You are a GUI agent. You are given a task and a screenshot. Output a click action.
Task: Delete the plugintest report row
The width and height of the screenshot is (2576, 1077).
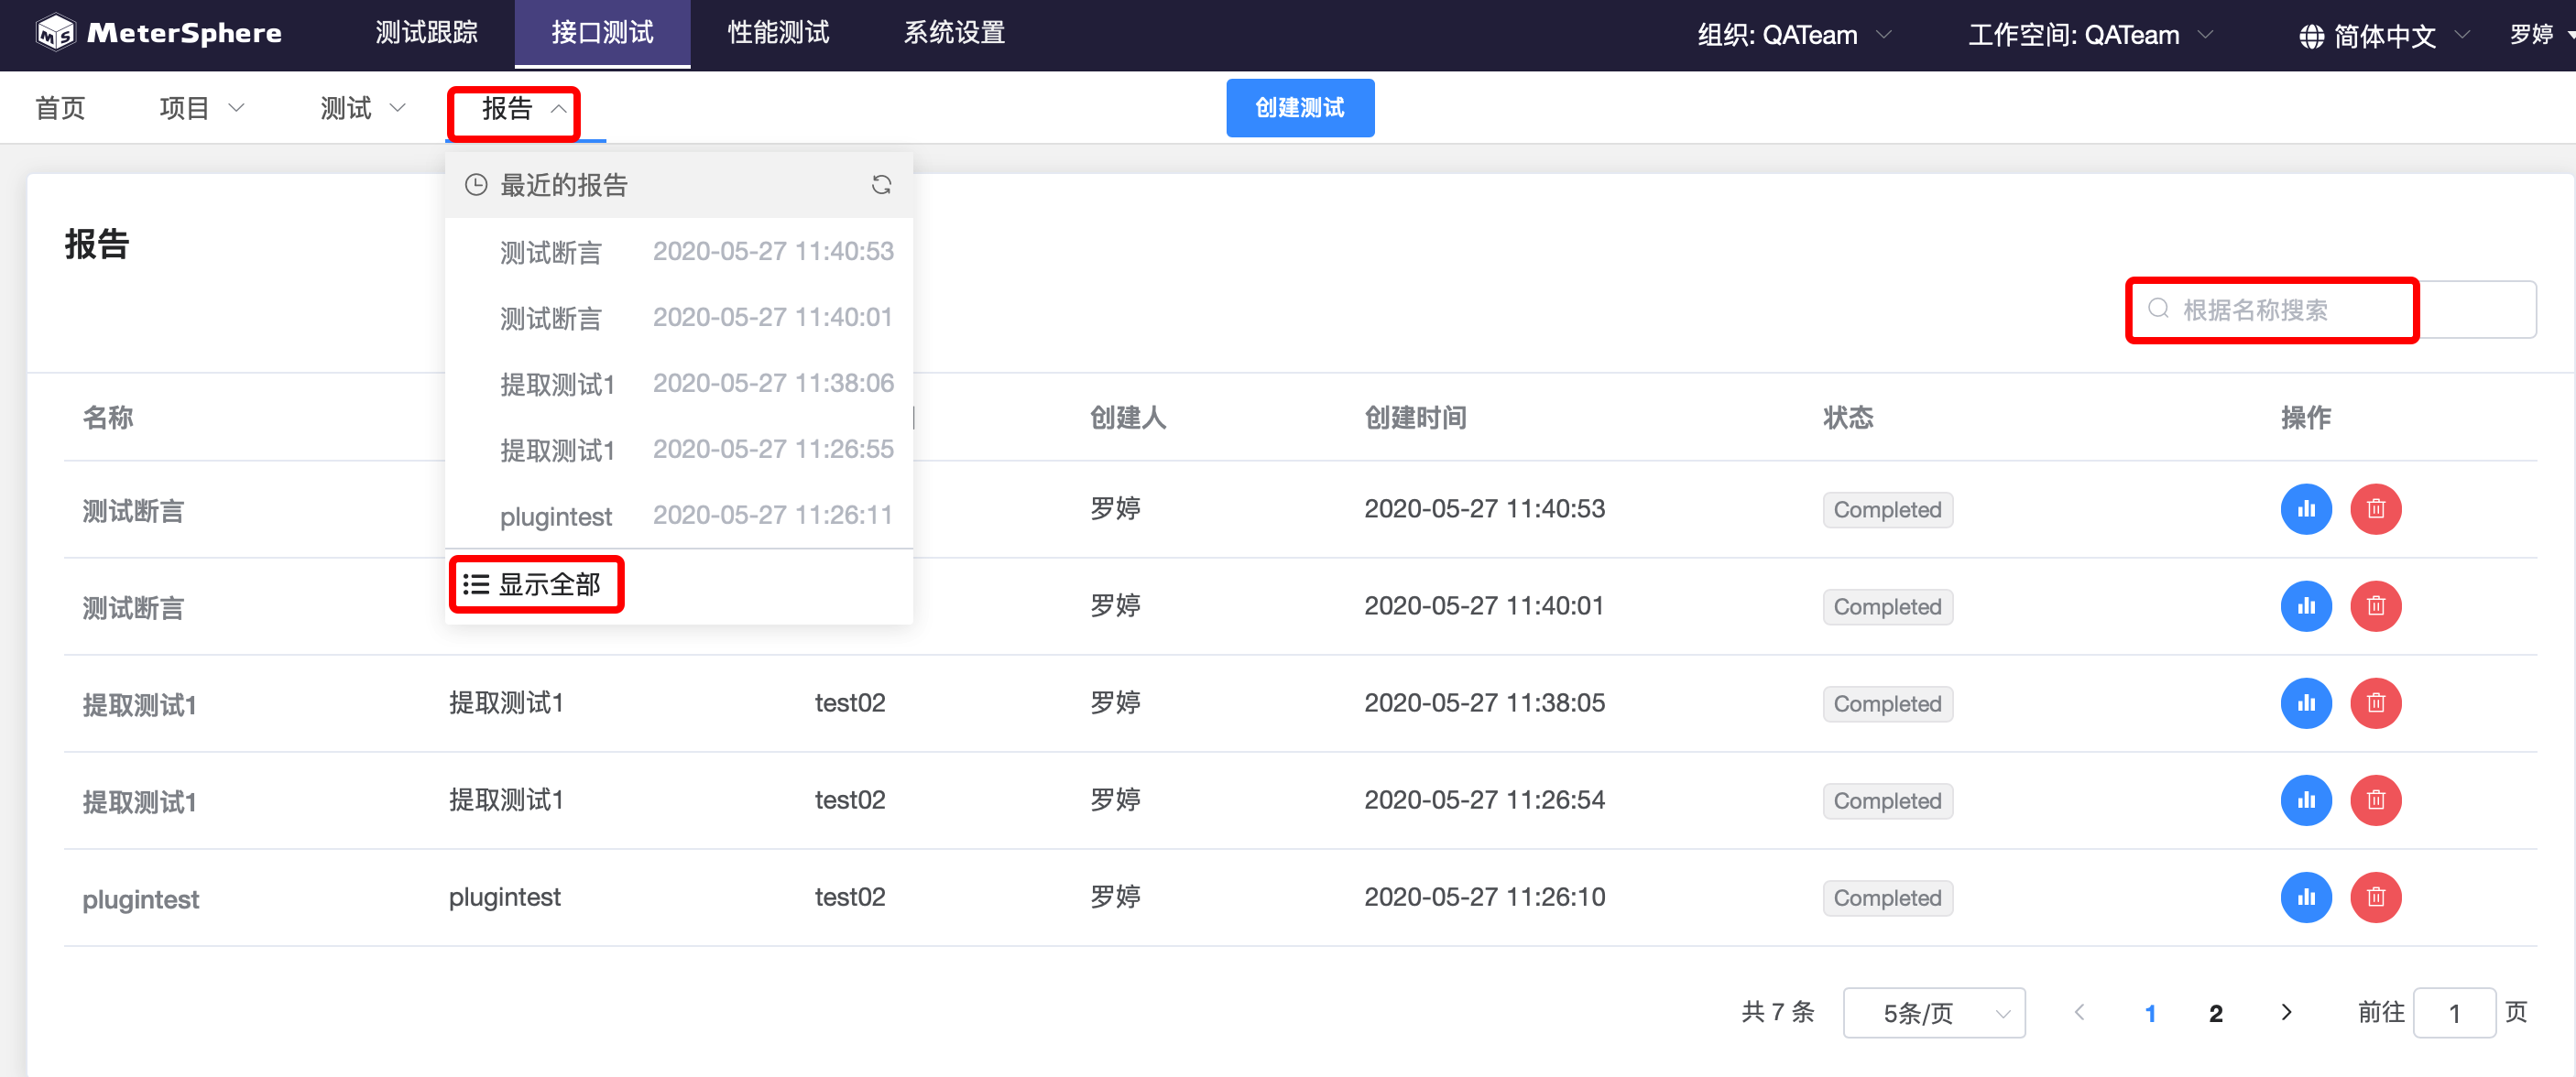click(x=2375, y=897)
